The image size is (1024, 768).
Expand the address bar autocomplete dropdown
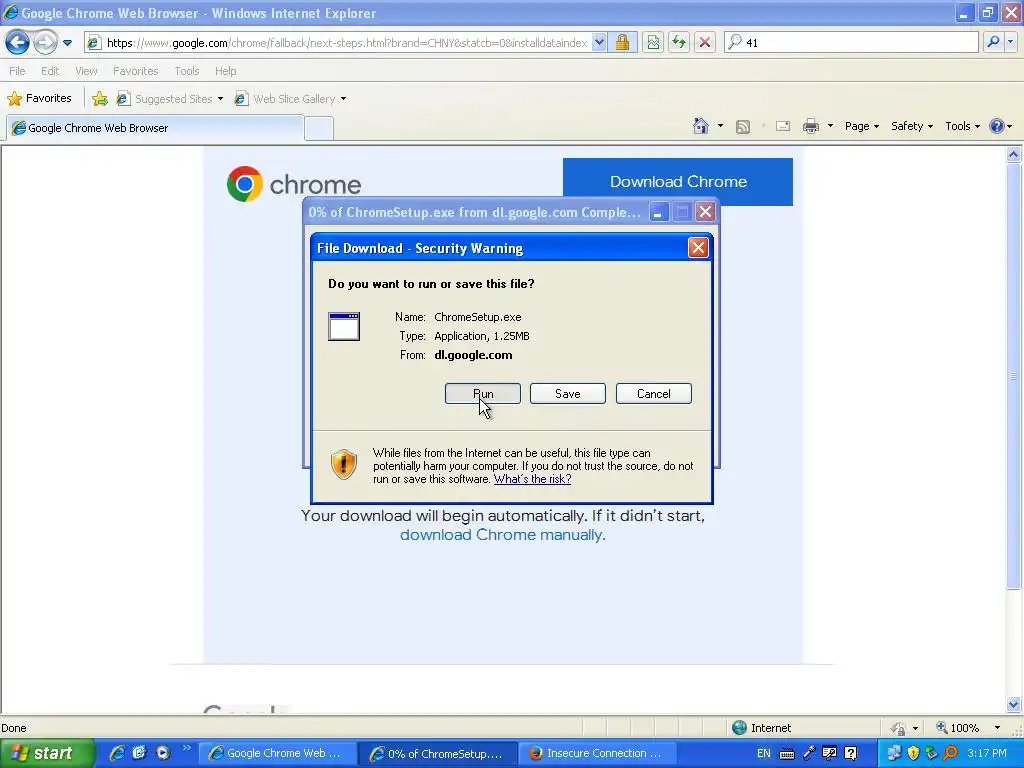point(599,43)
